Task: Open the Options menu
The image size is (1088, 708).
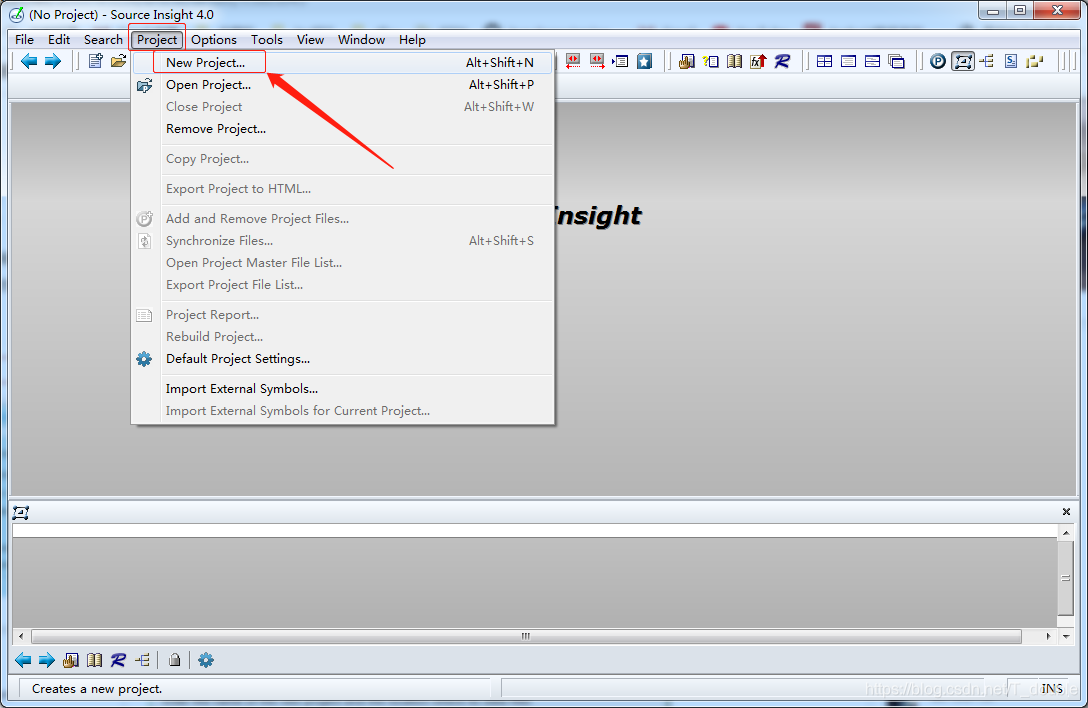Action: (214, 40)
